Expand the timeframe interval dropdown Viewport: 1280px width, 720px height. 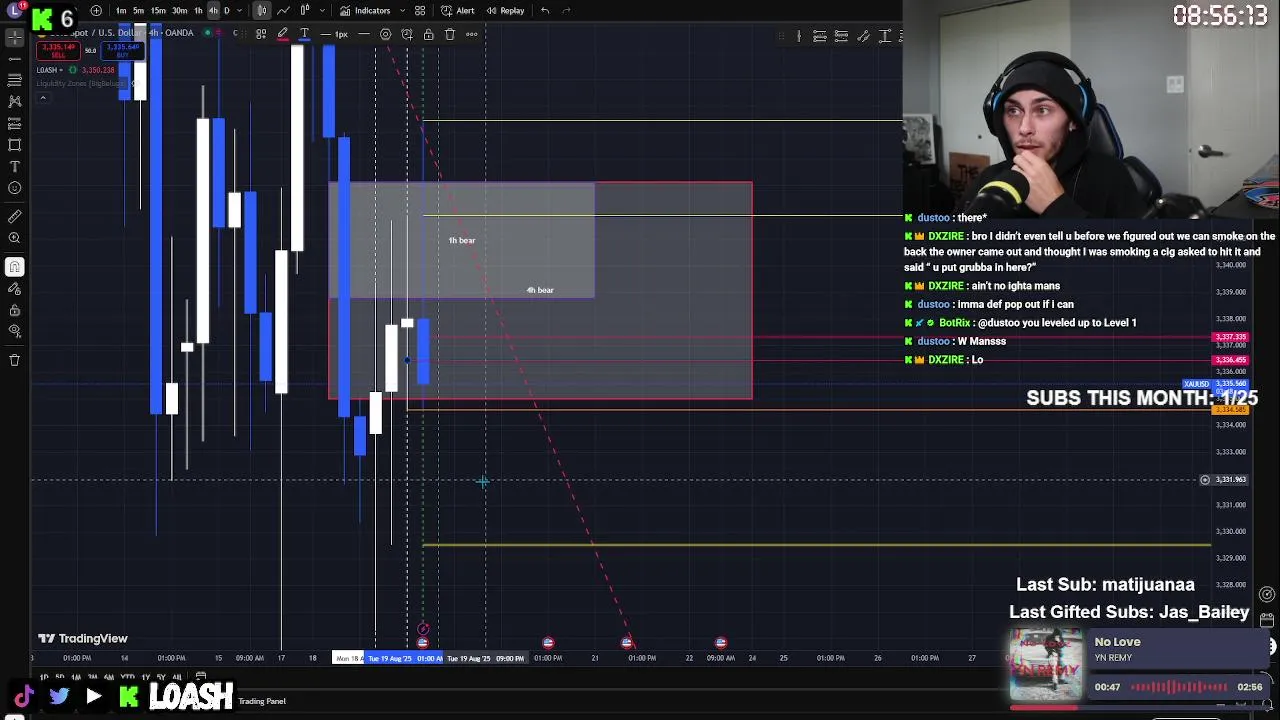point(238,10)
